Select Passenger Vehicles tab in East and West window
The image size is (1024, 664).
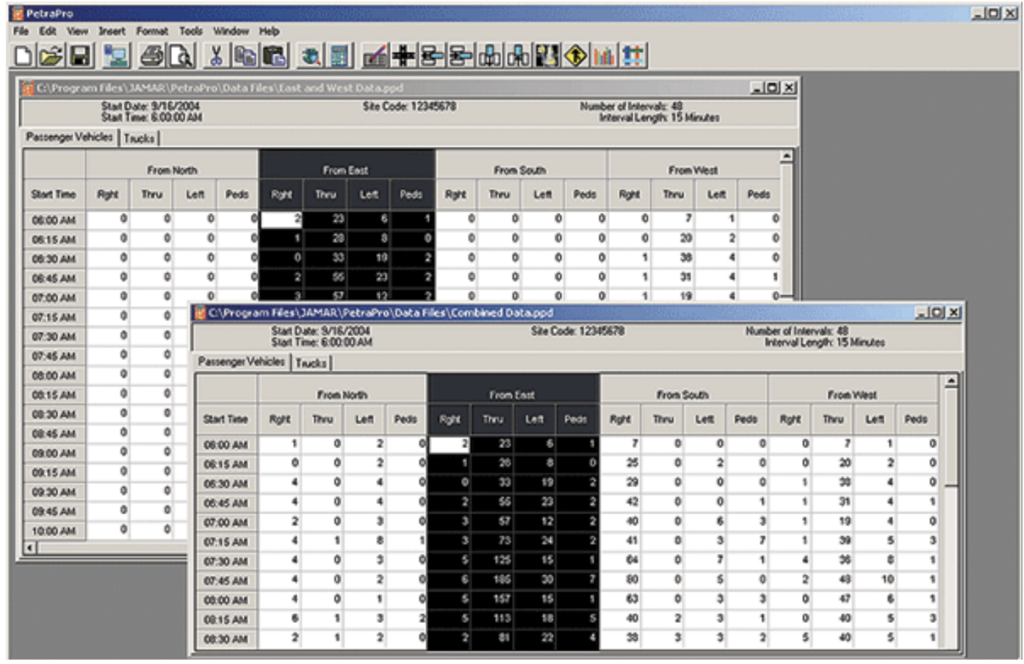69,137
